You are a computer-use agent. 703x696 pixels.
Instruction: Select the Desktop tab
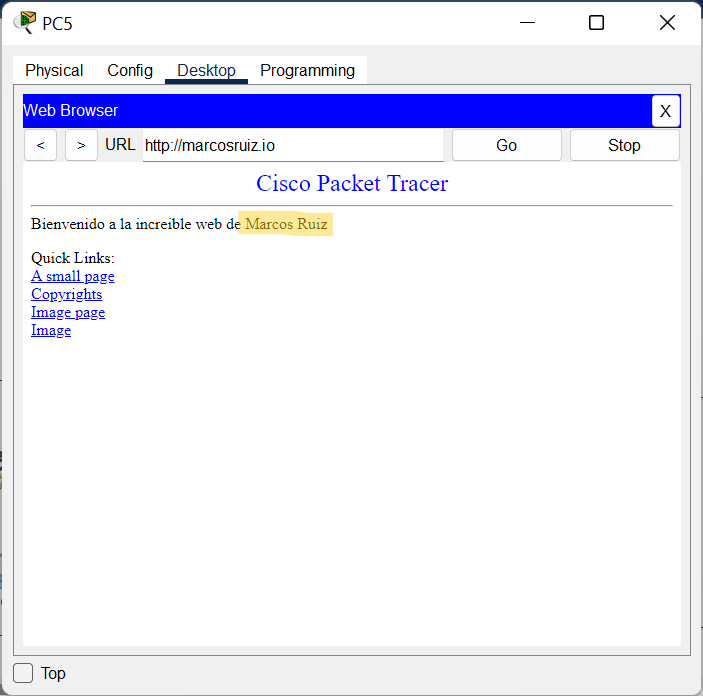click(206, 70)
